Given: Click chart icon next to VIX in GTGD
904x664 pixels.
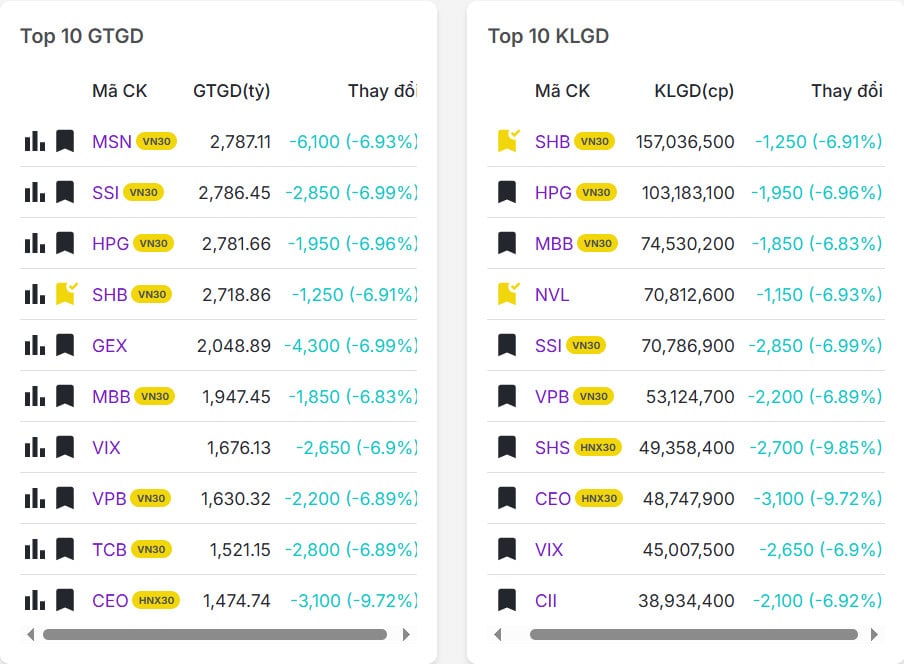Looking at the screenshot, I should click(35, 447).
